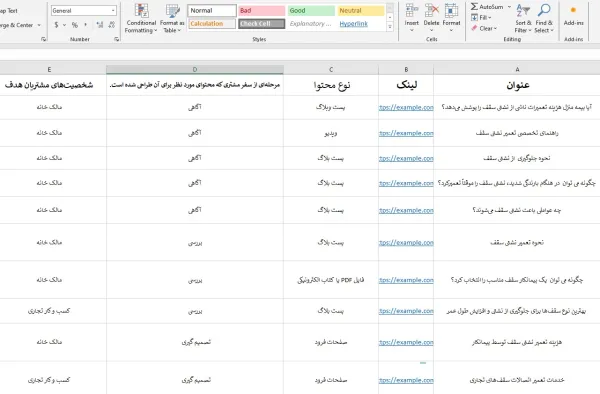Select column C header
Image resolution: width=600 pixels, height=394 pixels.
click(331, 70)
